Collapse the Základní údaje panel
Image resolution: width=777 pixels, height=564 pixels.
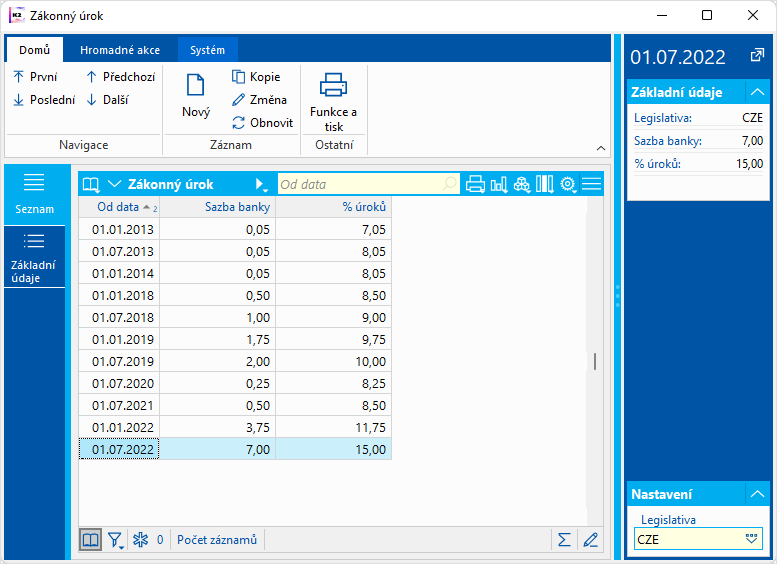click(x=757, y=92)
